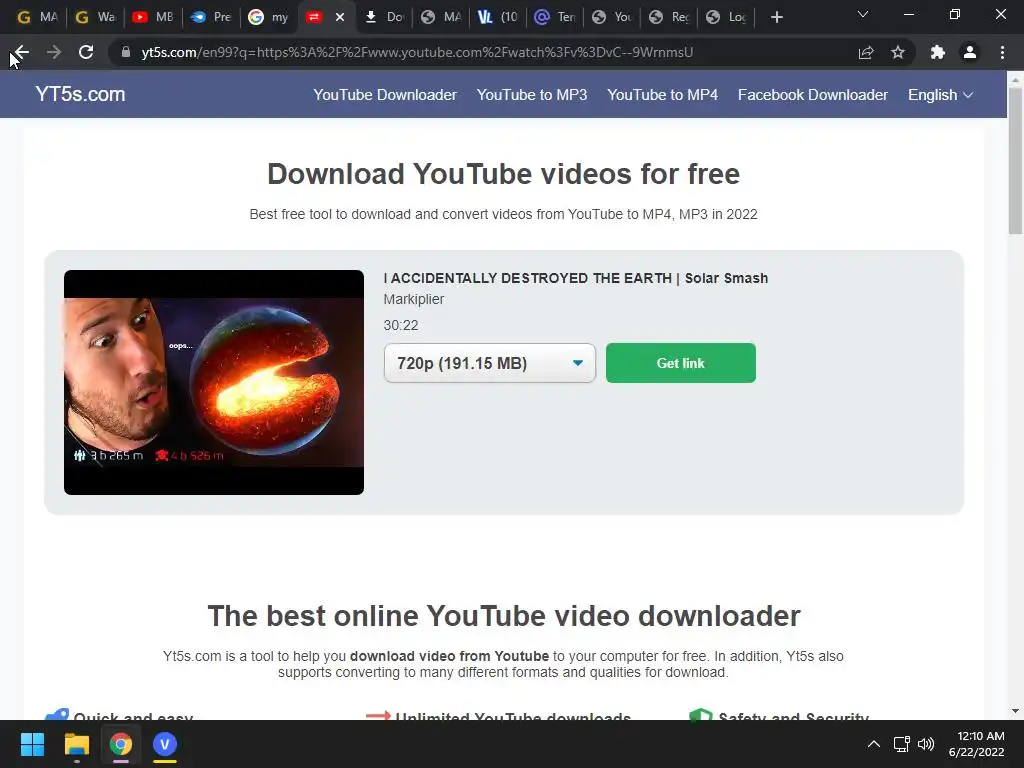Expand the English language dropdown

point(940,95)
